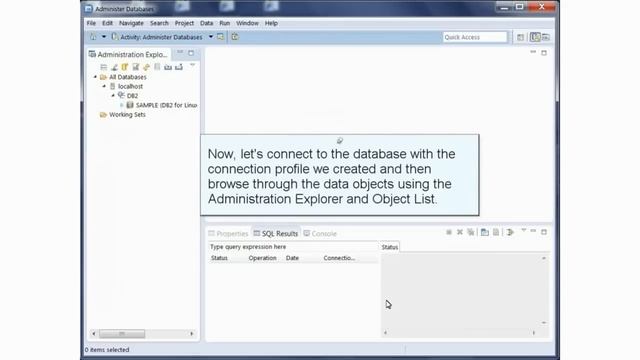640x360 pixels.
Task: Click the explorer scrollbar left arrow
Action: pos(93,333)
